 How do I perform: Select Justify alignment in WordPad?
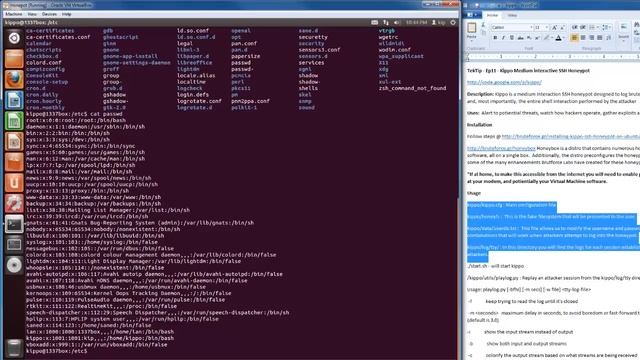600,38
